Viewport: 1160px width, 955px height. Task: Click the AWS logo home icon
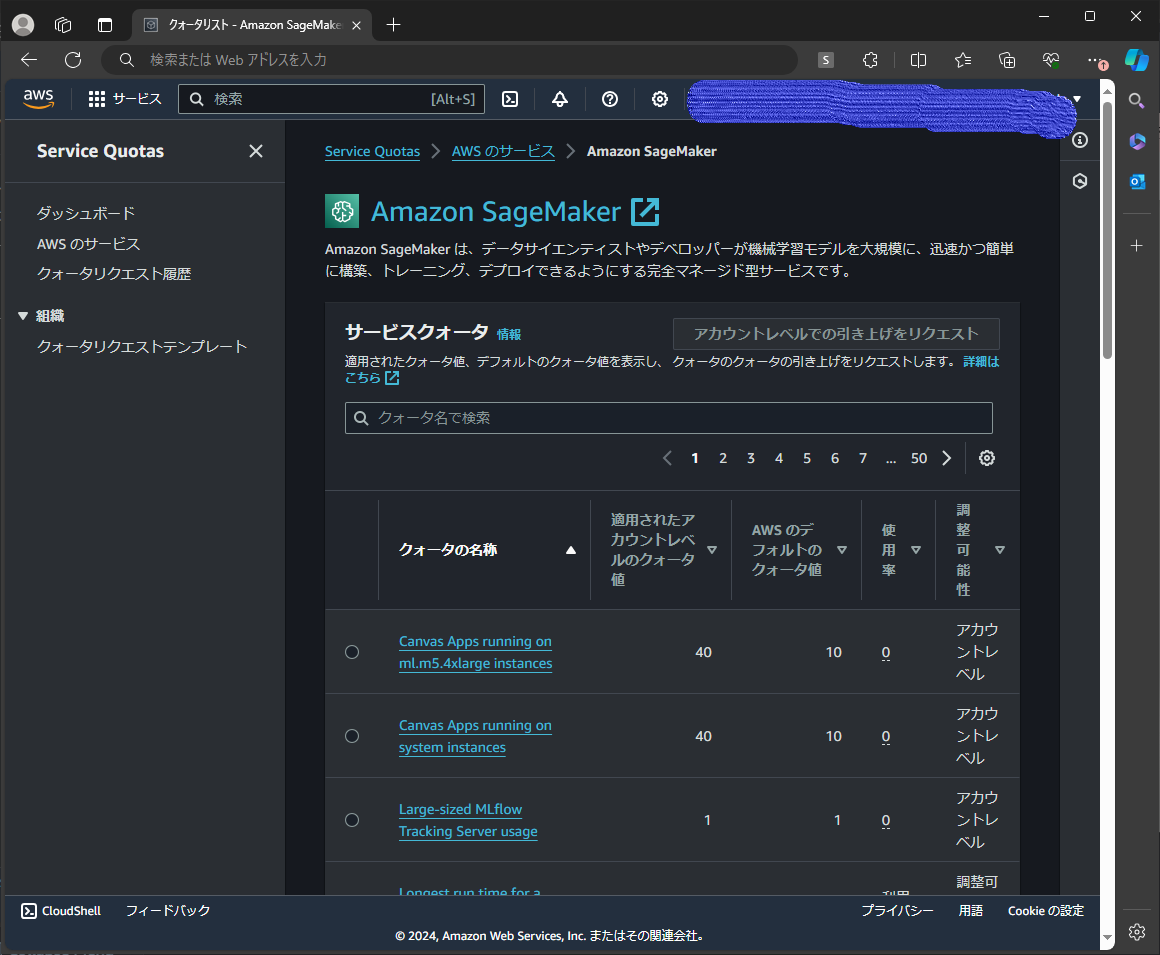coord(38,98)
